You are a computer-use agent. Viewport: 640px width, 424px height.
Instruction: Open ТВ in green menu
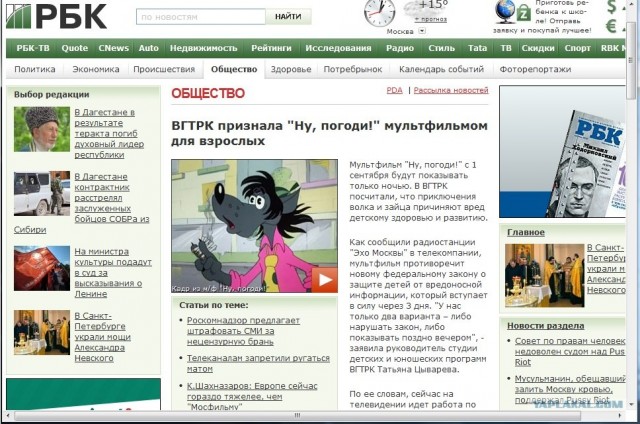pyautogui.click(x=506, y=48)
